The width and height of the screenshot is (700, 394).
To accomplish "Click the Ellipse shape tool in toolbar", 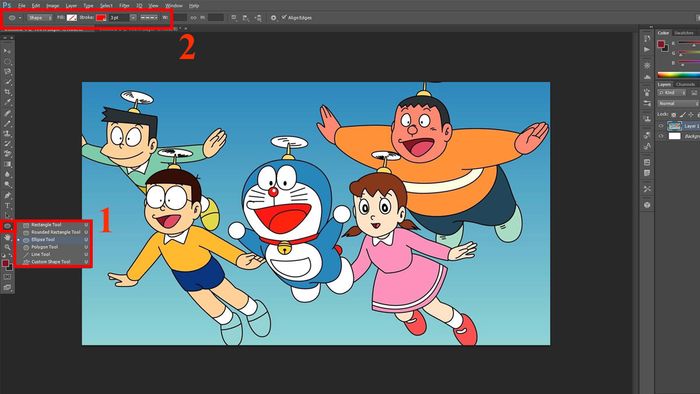I will (7, 226).
